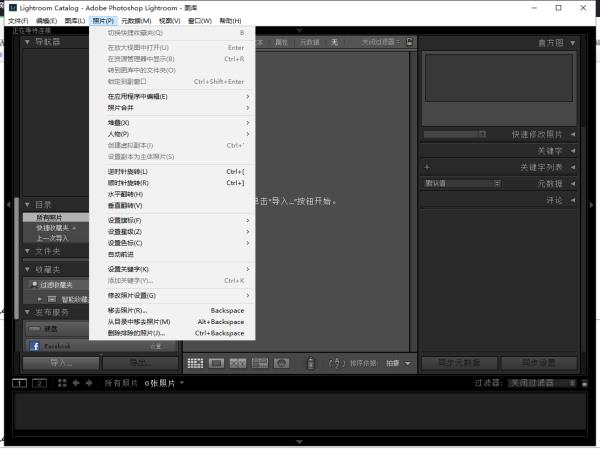Image resolution: width=600 pixels, height=450 pixels.
Task: Toggle the second window display button 2
Action: 39,383
